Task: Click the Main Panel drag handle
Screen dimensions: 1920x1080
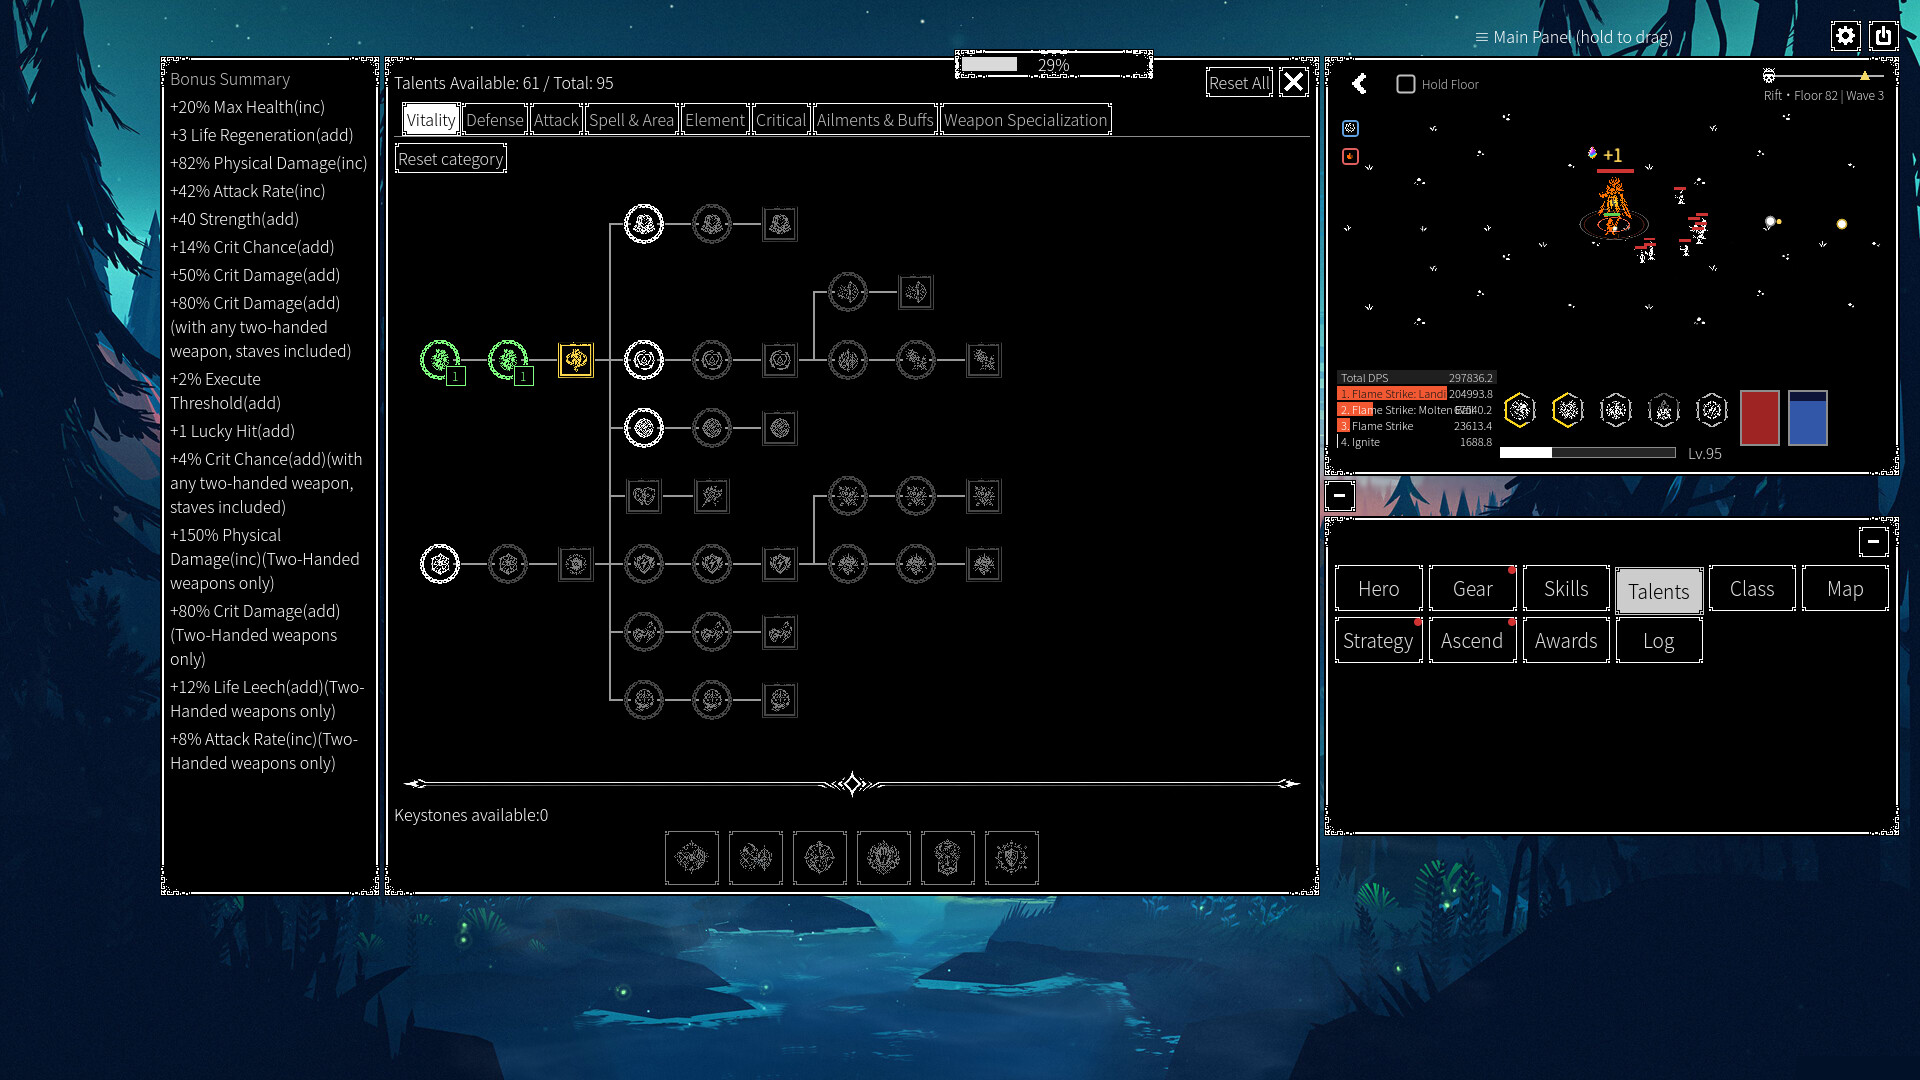Action: coord(1573,37)
